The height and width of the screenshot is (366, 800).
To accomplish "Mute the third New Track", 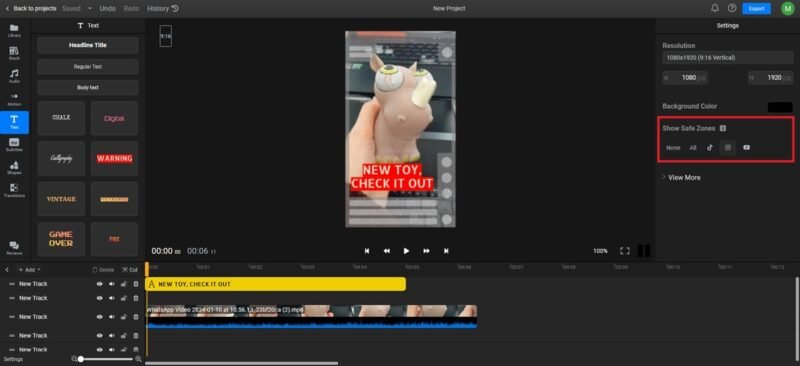I will tap(112, 317).
